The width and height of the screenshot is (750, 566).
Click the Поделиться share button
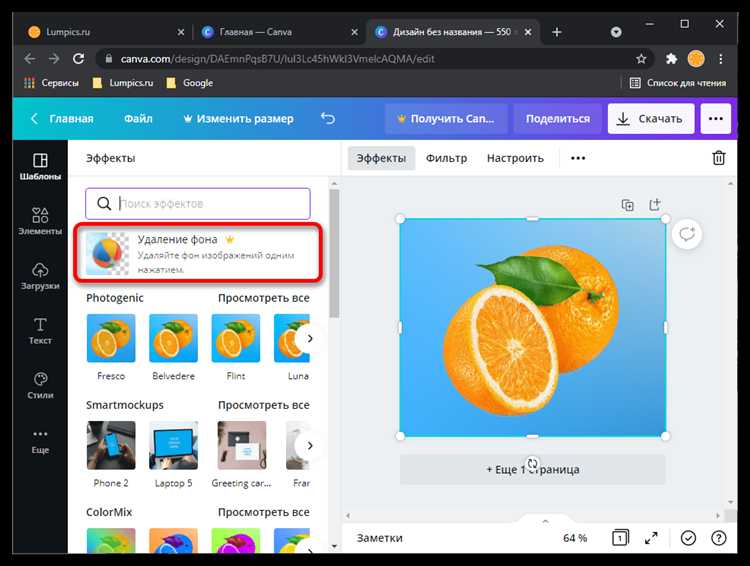(x=558, y=118)
